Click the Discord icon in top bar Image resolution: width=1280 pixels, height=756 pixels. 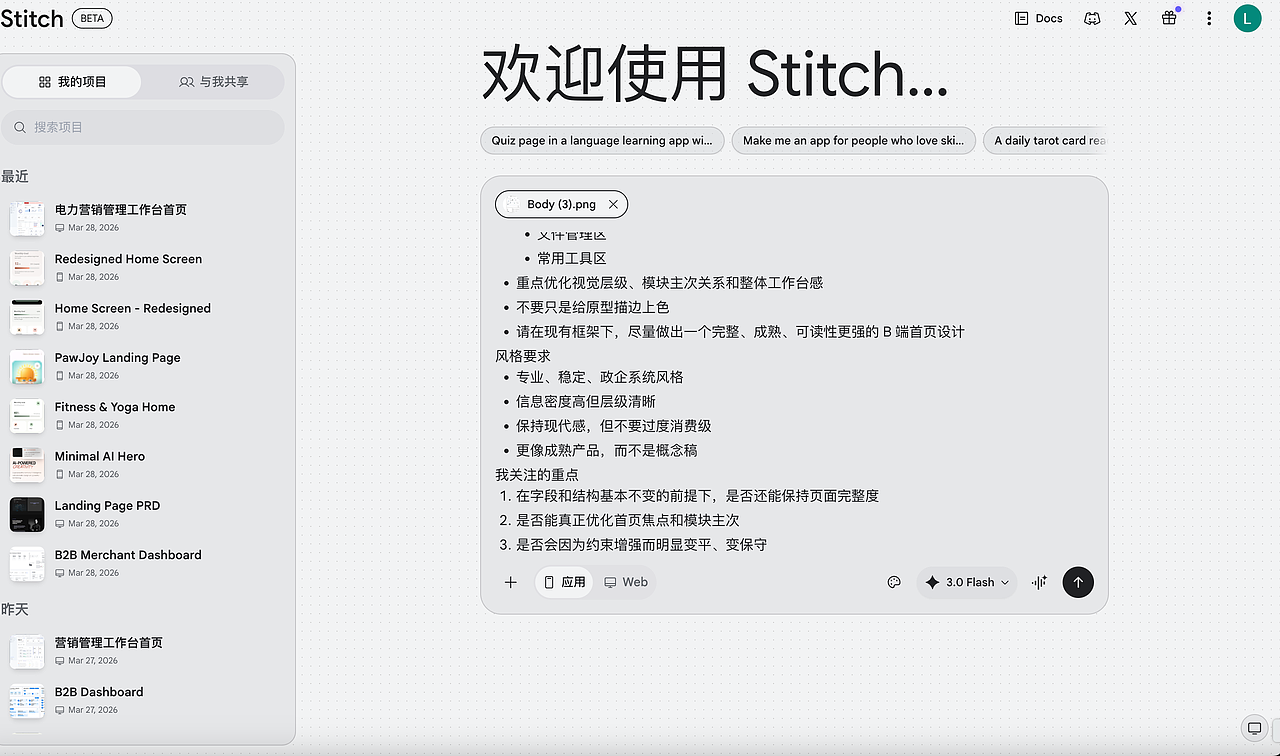1092,18
